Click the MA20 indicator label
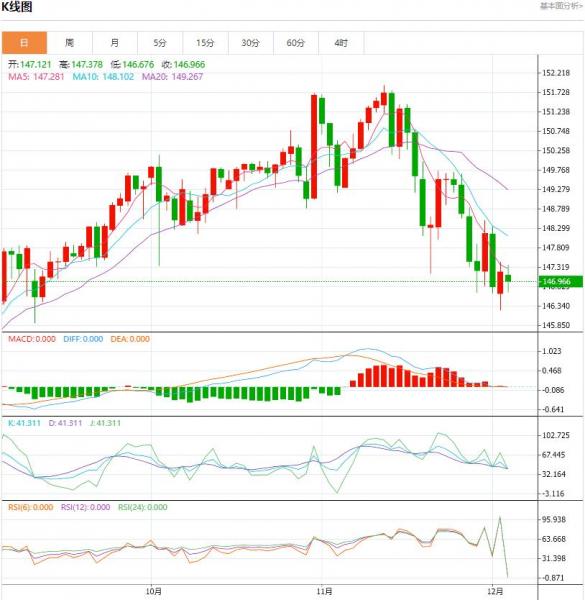Image resolution: width=585 pixels, height=600 pixels. [172, 77]
